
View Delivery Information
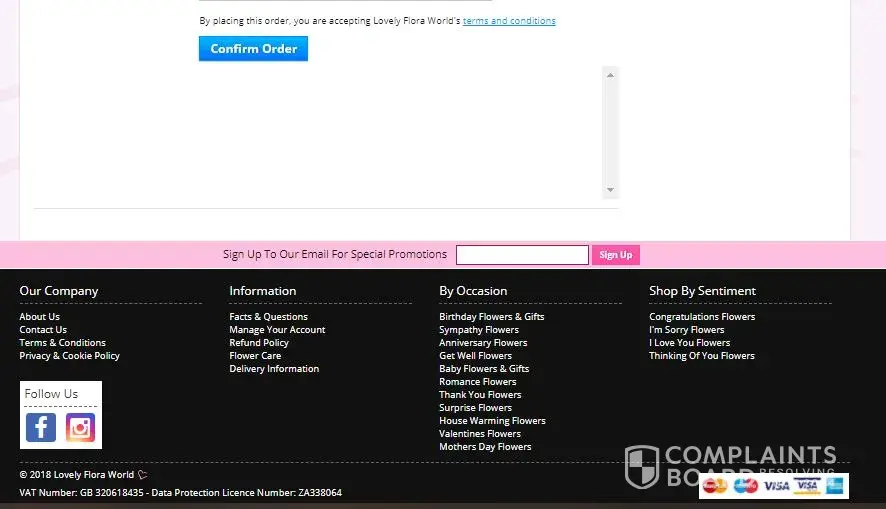274,369
